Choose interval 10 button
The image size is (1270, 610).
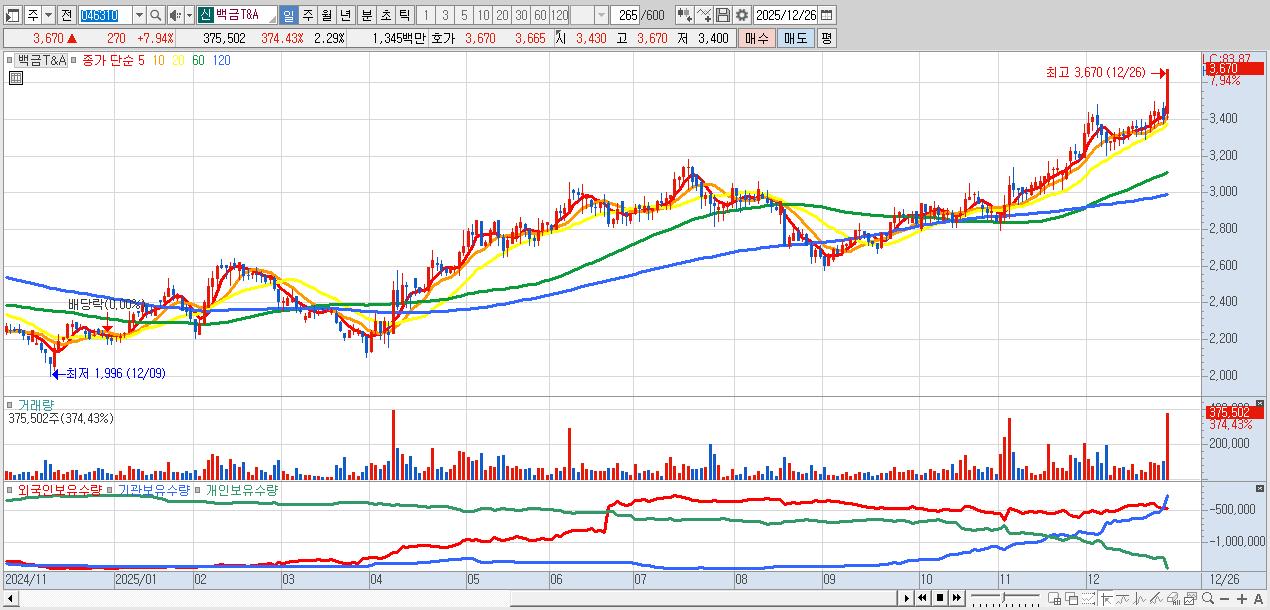[x=483, y=15]
